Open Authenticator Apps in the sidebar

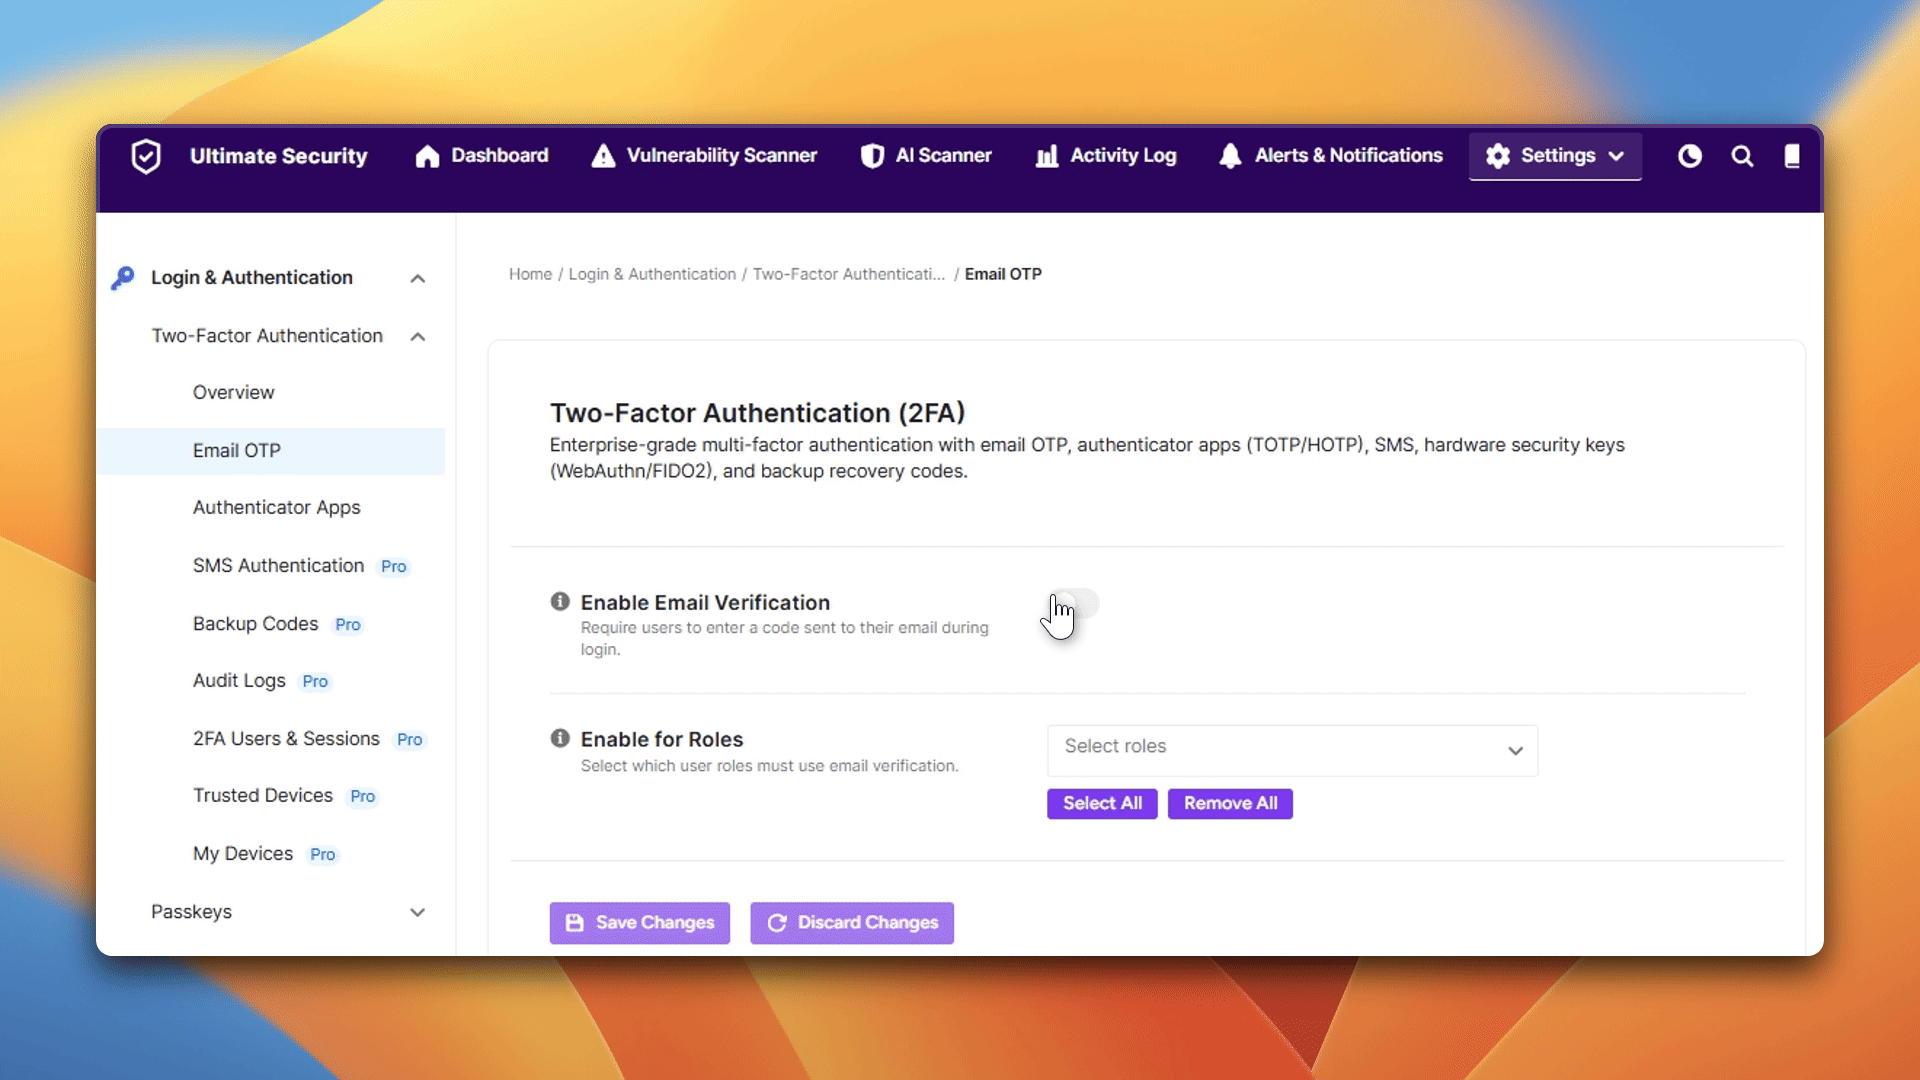pyautogui.click(x=276, y=508)
